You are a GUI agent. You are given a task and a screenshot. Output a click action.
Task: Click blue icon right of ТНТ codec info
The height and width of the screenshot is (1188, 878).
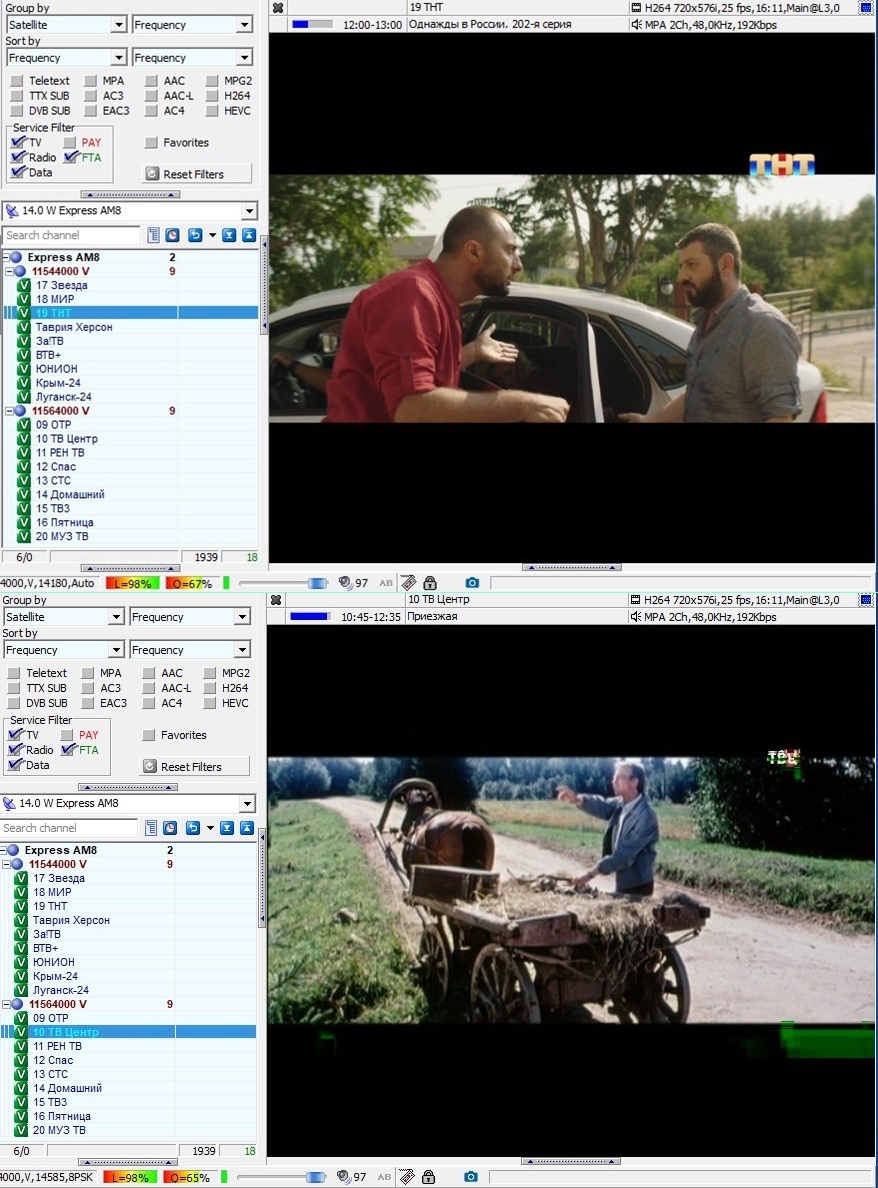coord(866,8)
